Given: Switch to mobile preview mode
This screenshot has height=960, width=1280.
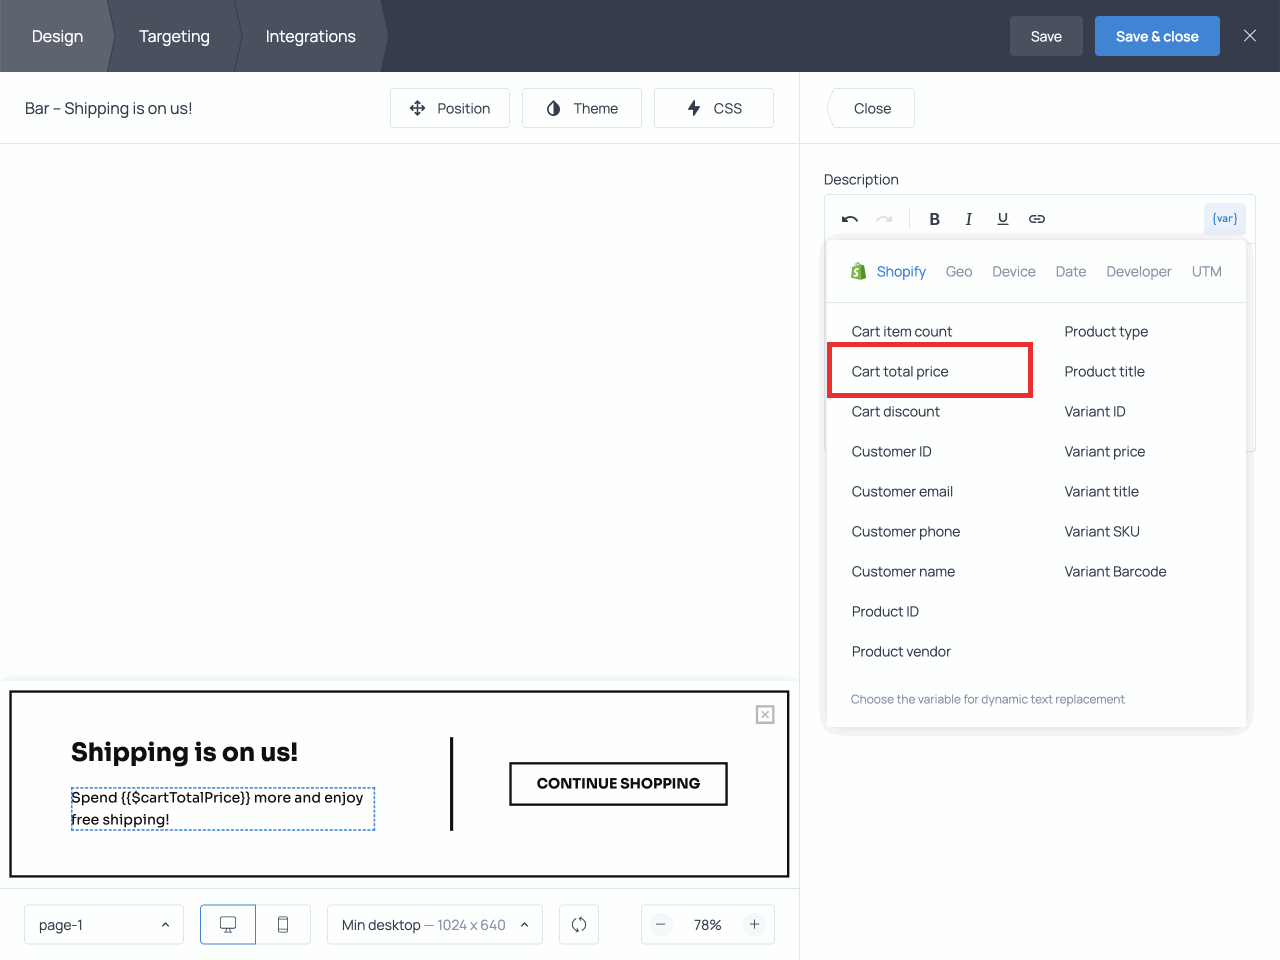Looking at the screenshot, I should (283, 925).
